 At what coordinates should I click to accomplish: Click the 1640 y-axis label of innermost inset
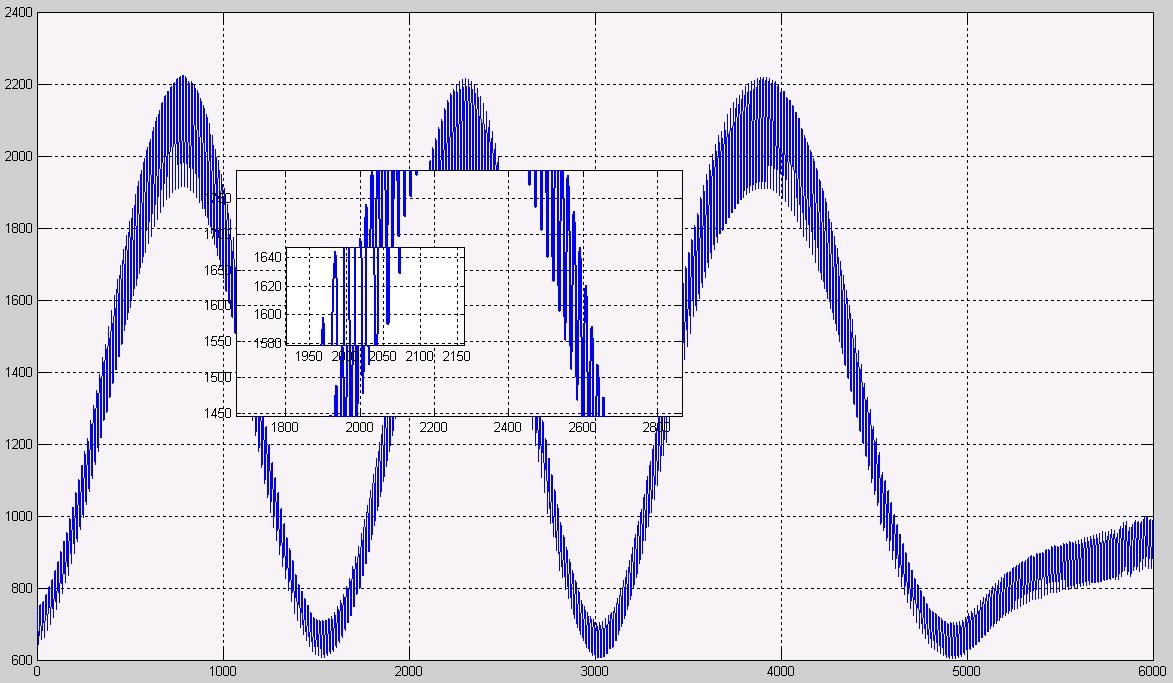[x=268, y=257]
